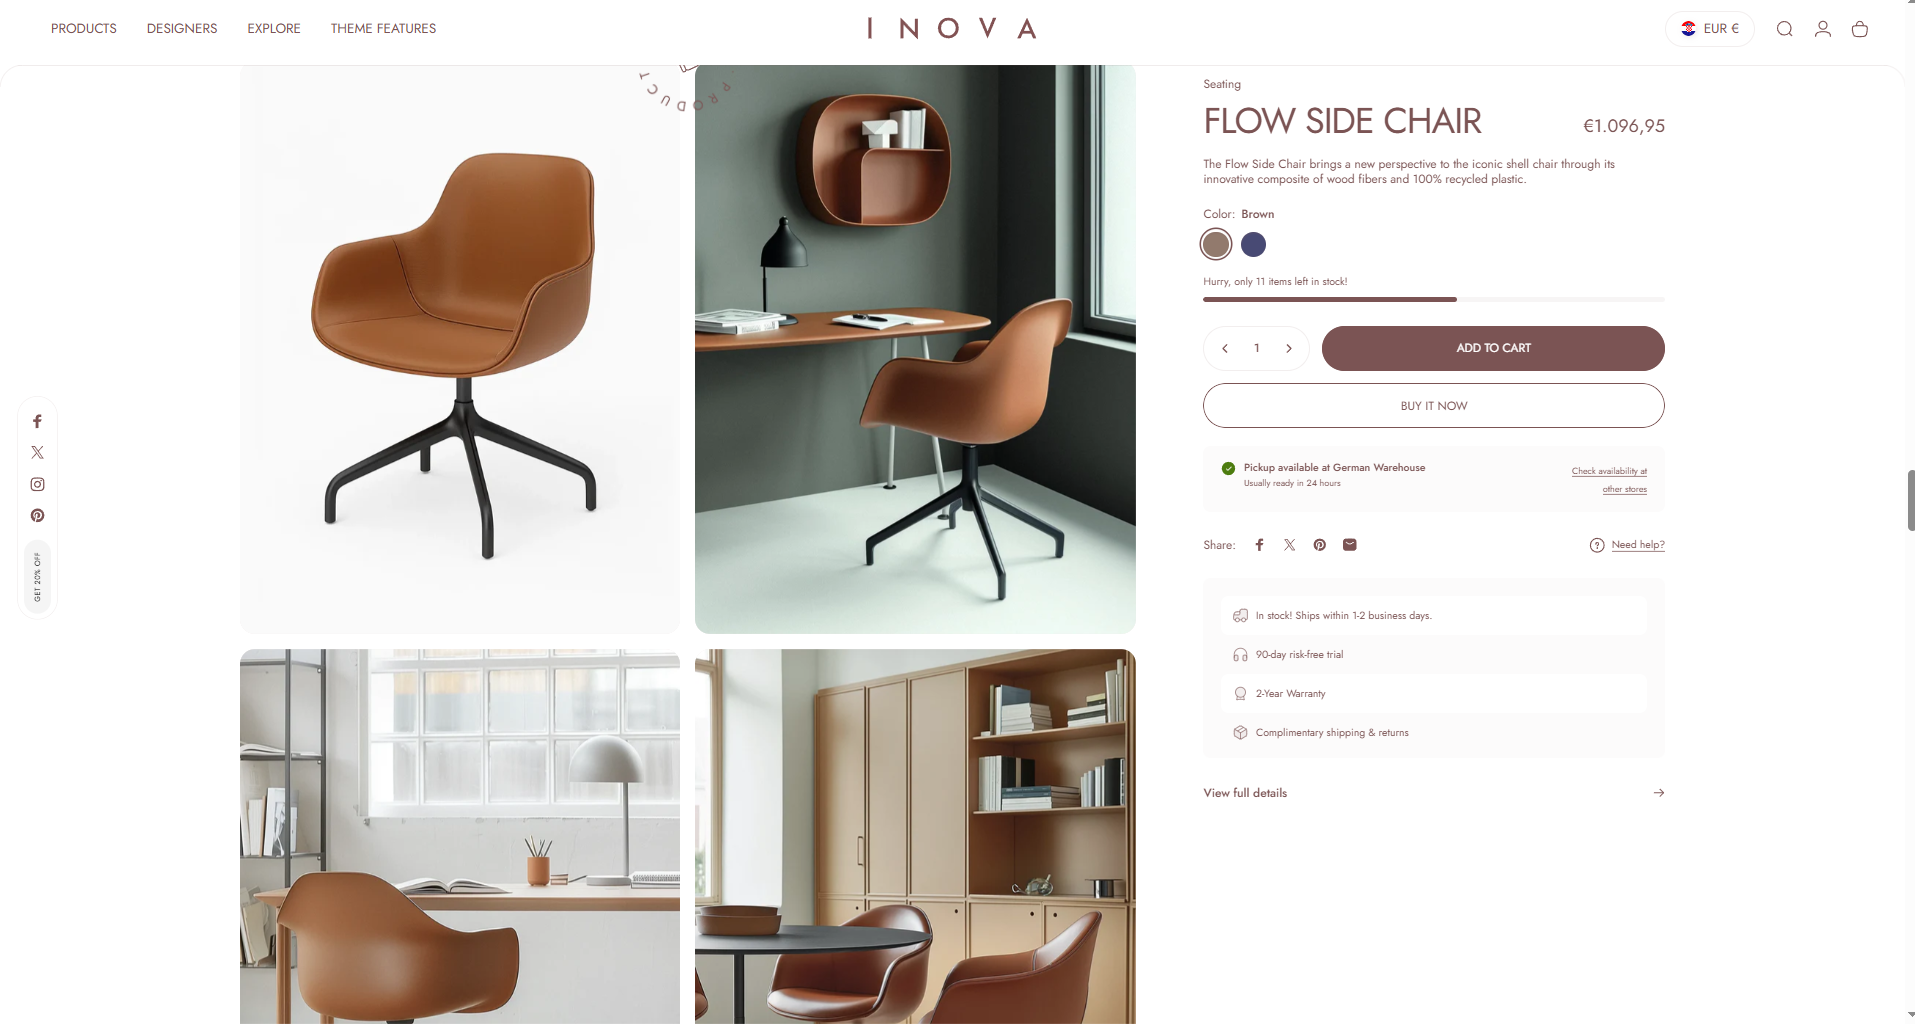The width and height of the screenshot is (1915, 1024).
Task: Increase quantity with right arrow
Action: (1289, 348)
